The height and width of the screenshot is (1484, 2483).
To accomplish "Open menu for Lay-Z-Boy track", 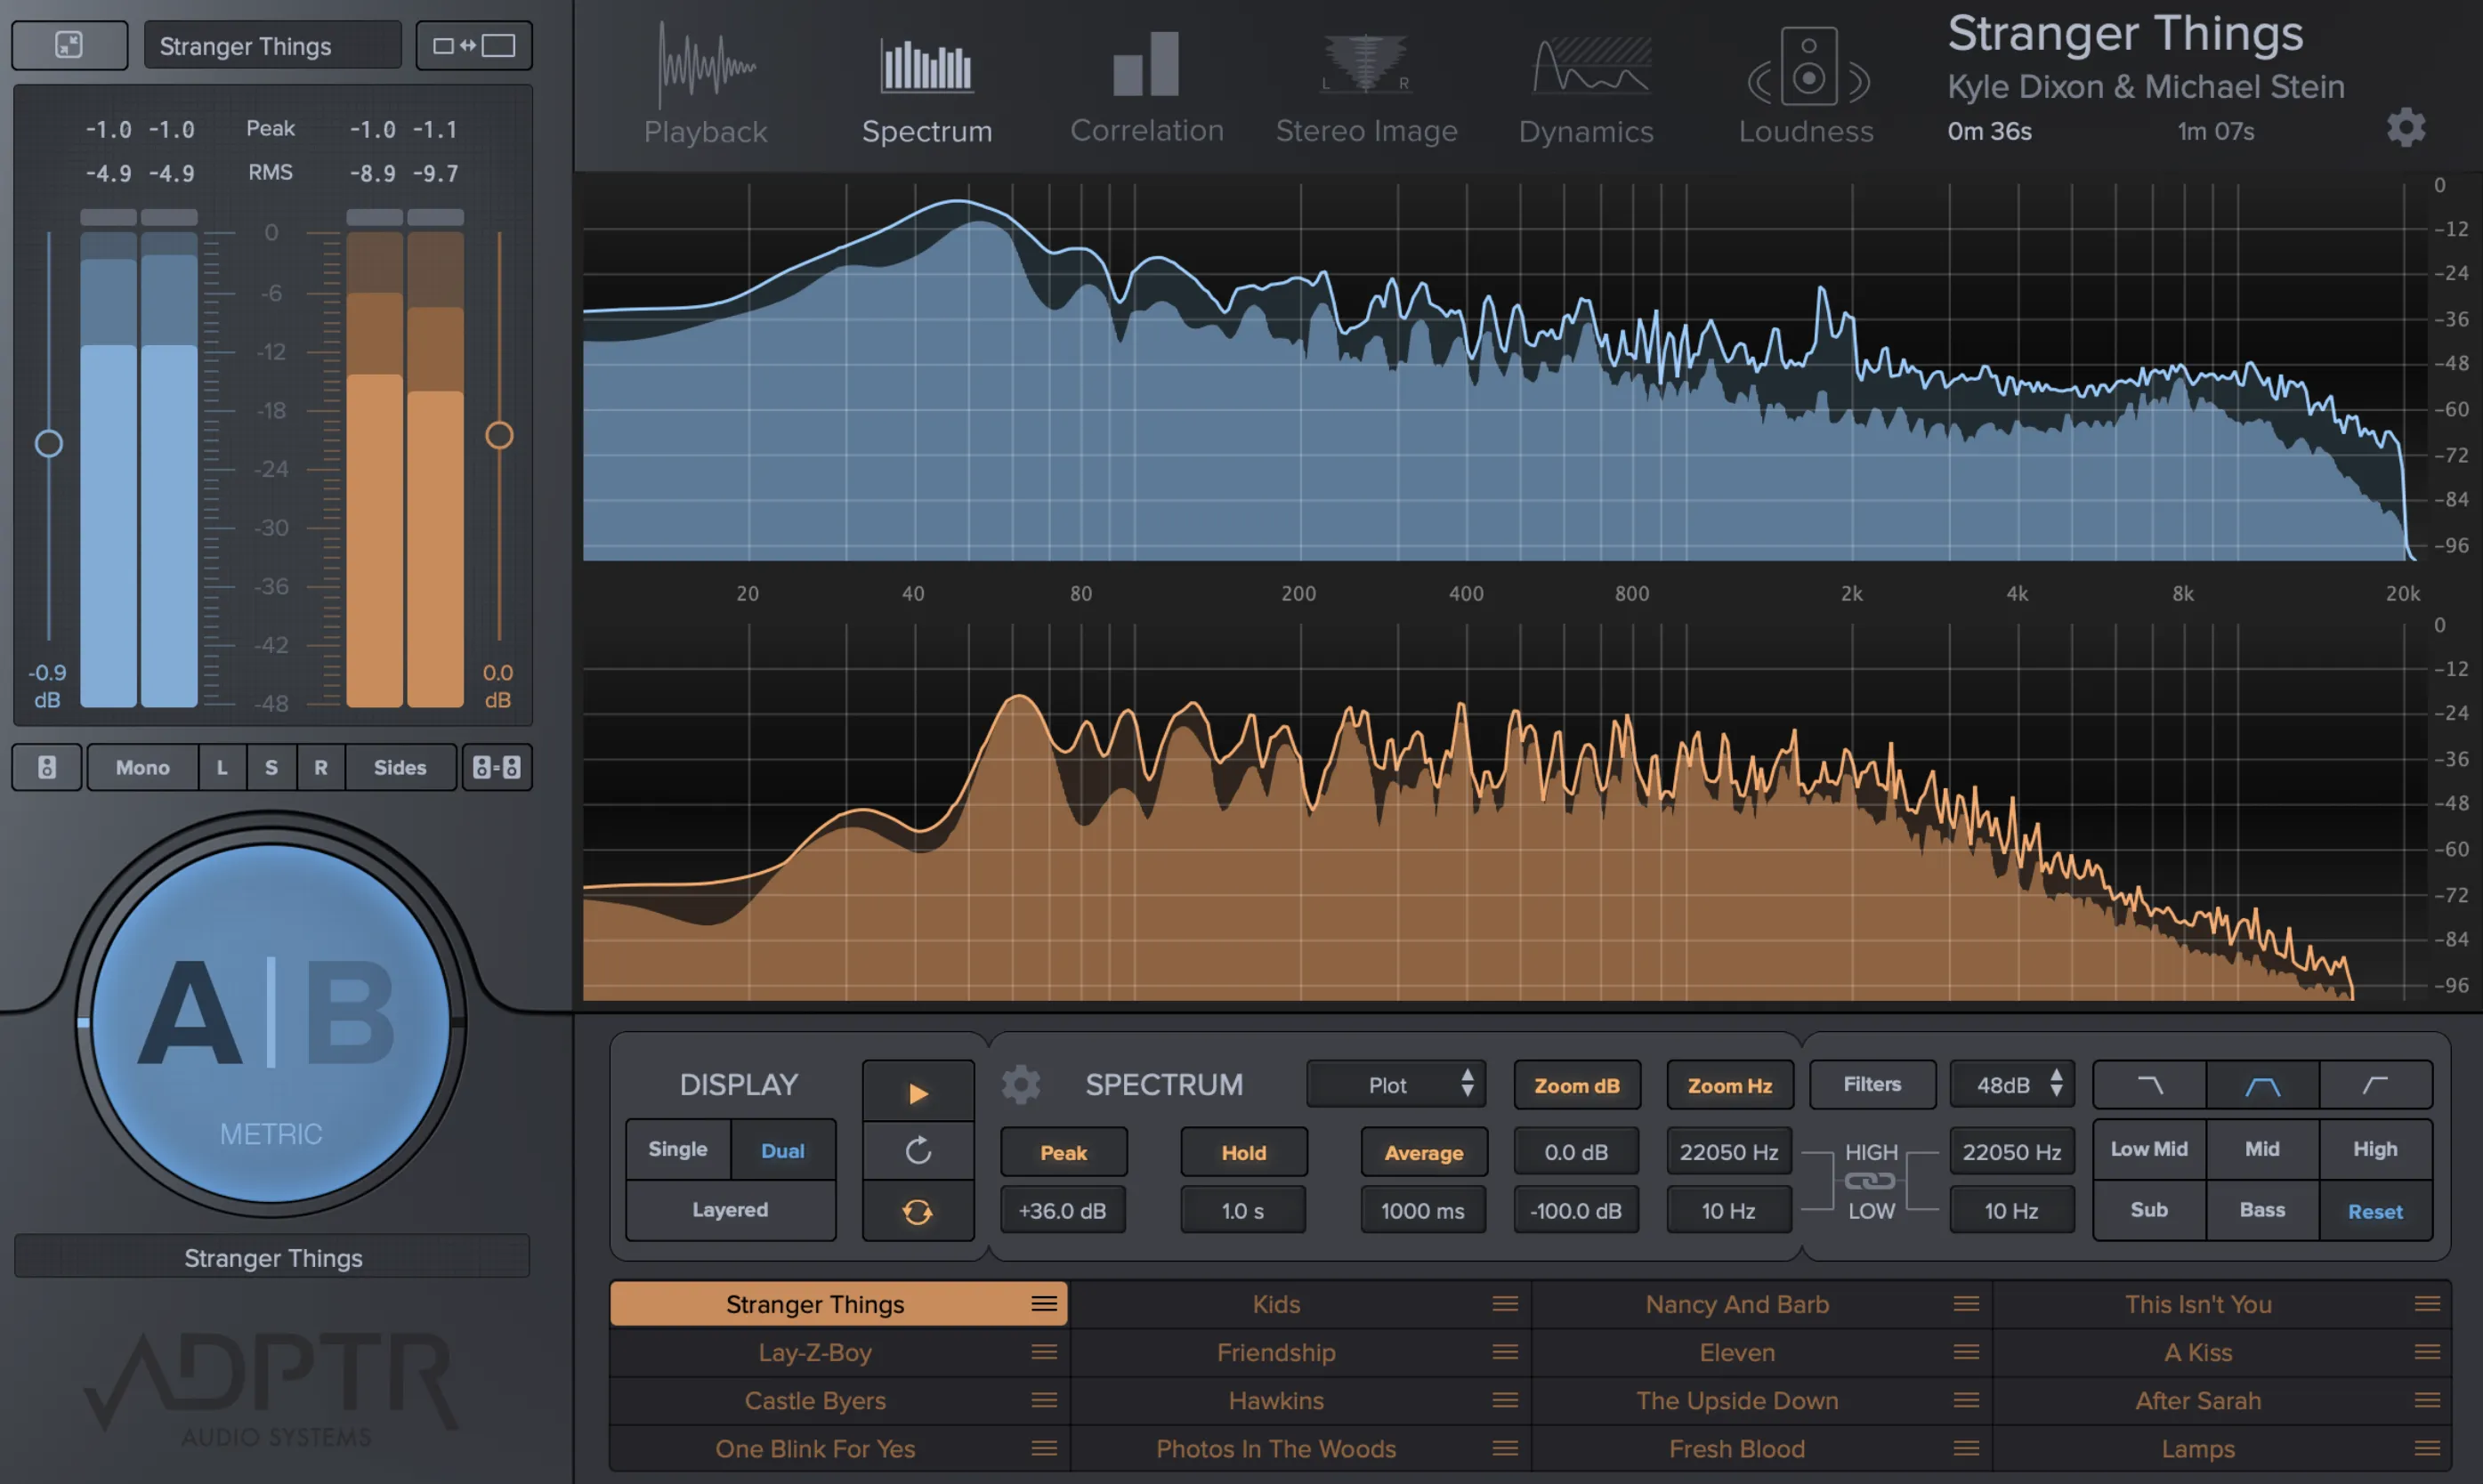I will [x=1044, y=1352].
